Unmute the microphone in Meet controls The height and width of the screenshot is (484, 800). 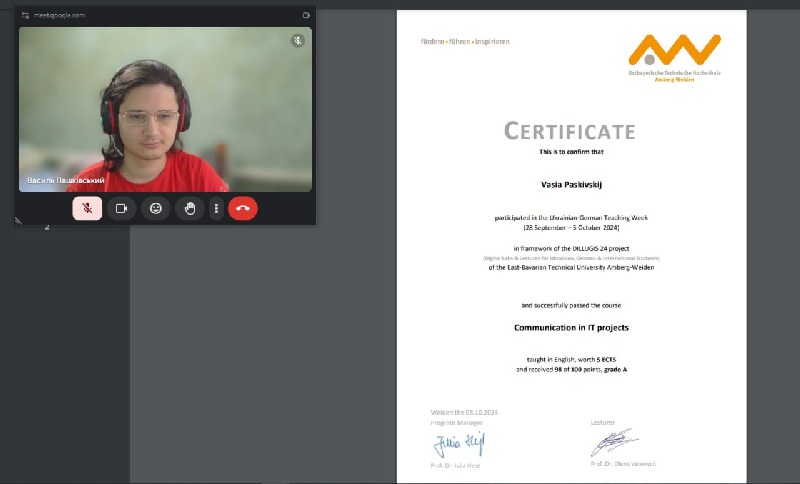pyautogui.click(x=87, y=208)
